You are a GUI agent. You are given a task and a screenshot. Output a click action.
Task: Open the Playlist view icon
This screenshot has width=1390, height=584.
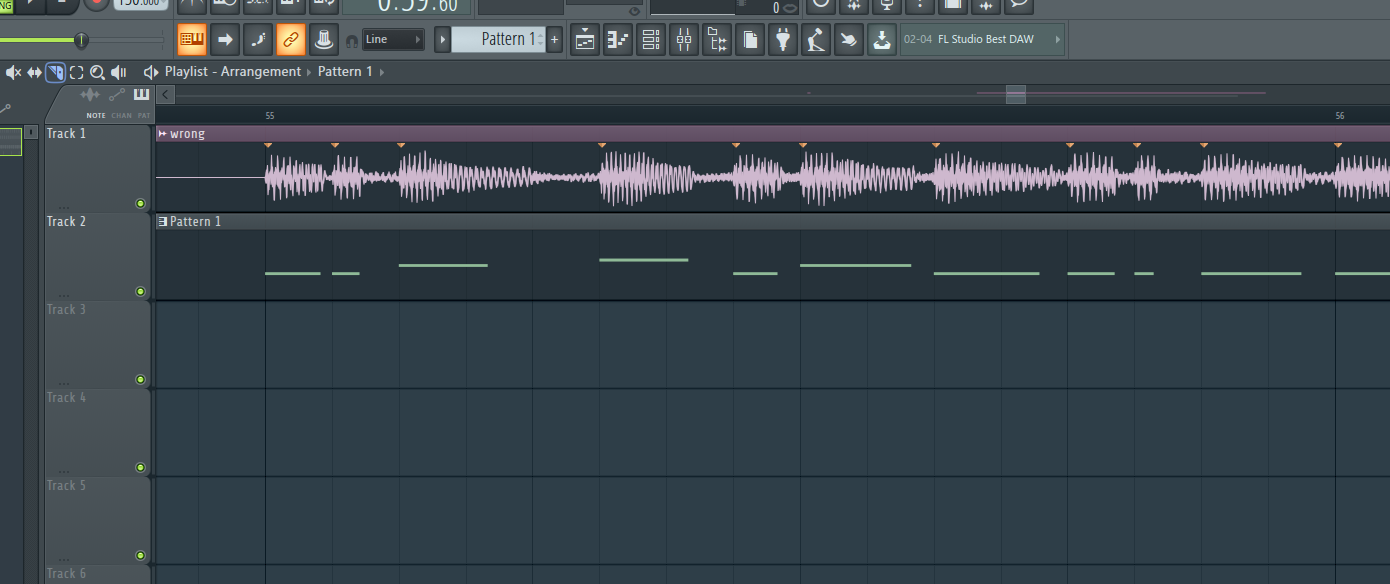pos(586,40)
